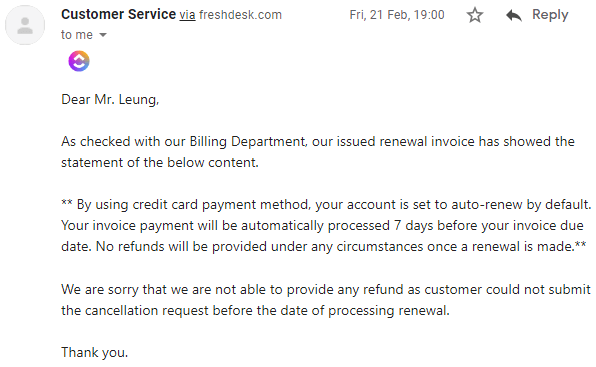The height and width of the screenshot is (367, 596).
Task: Click the 'Fri, 21 Feb, 19:00' timestamp
Action: click(397, 15)
